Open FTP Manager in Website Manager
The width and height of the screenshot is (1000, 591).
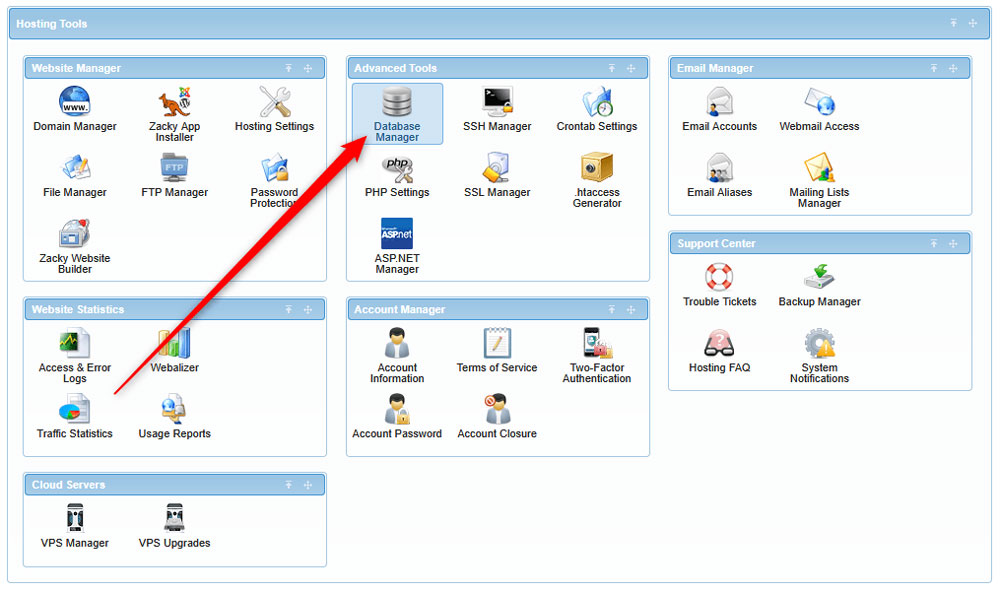pyautogui.click(x=174, y=172)
